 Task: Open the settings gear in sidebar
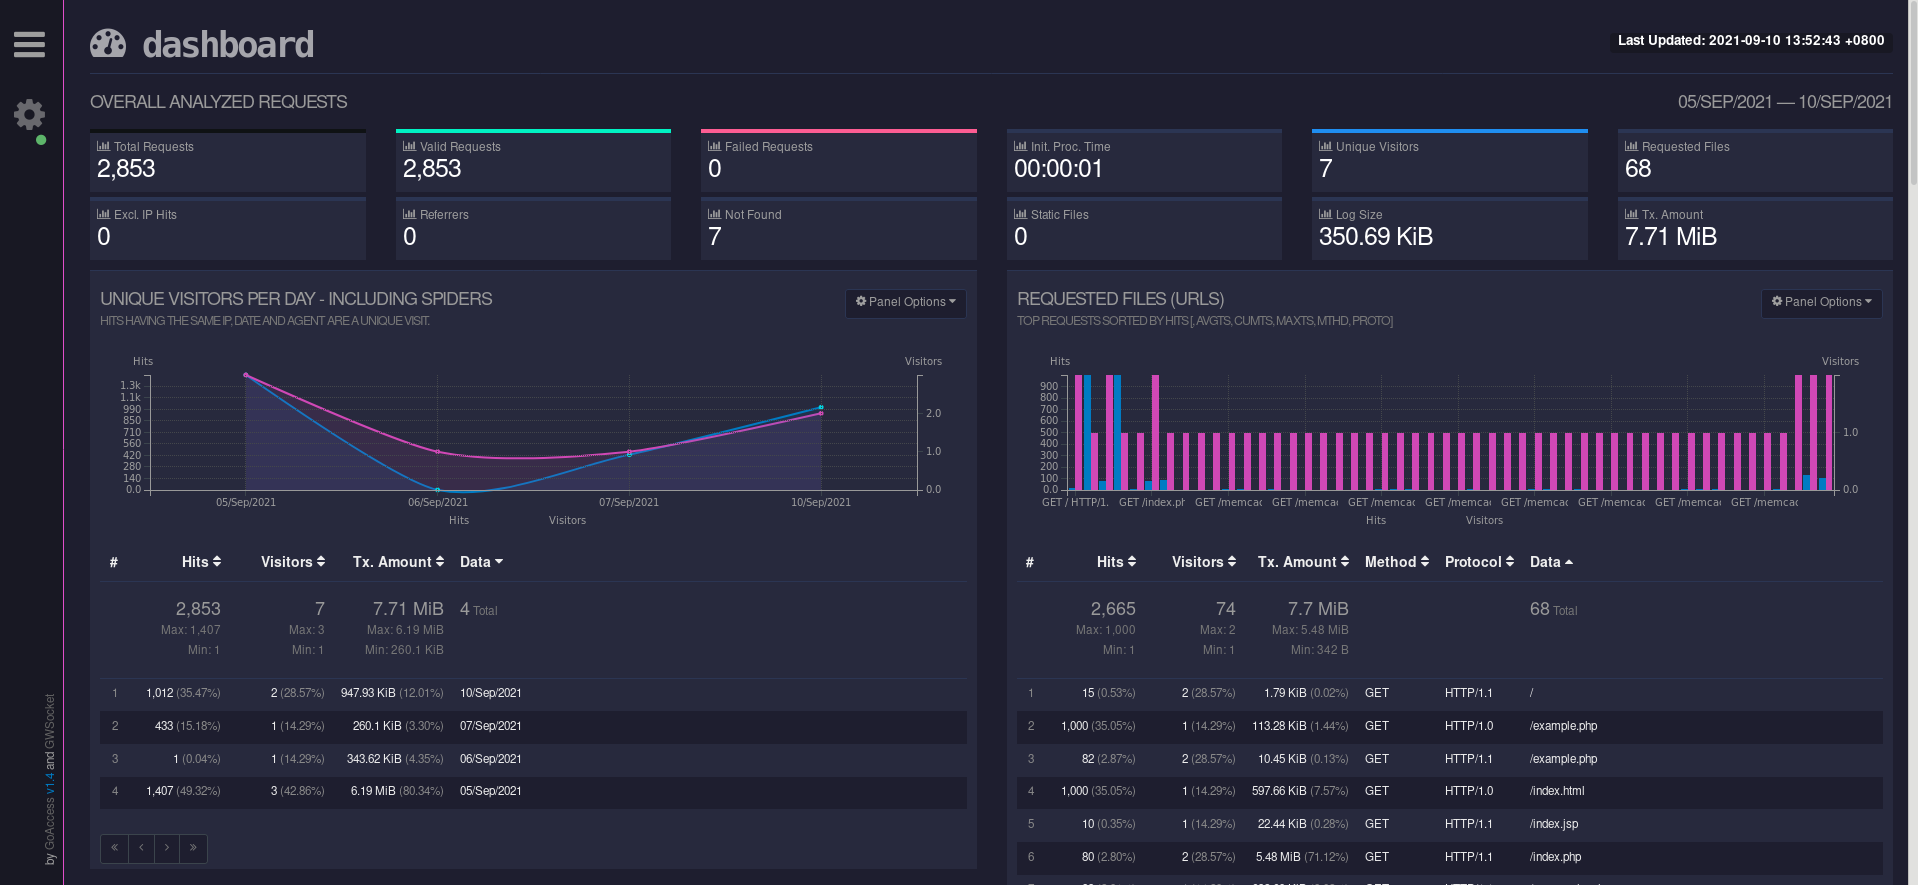[29, 115]
